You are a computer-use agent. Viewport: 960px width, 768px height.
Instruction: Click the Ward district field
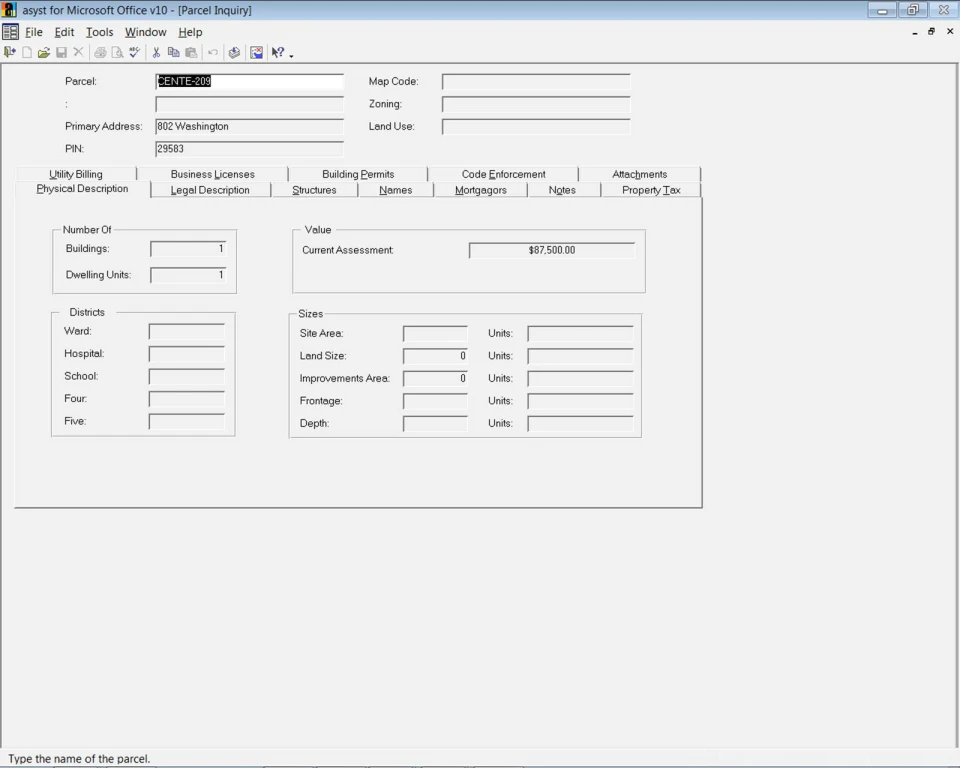point(187,331)
